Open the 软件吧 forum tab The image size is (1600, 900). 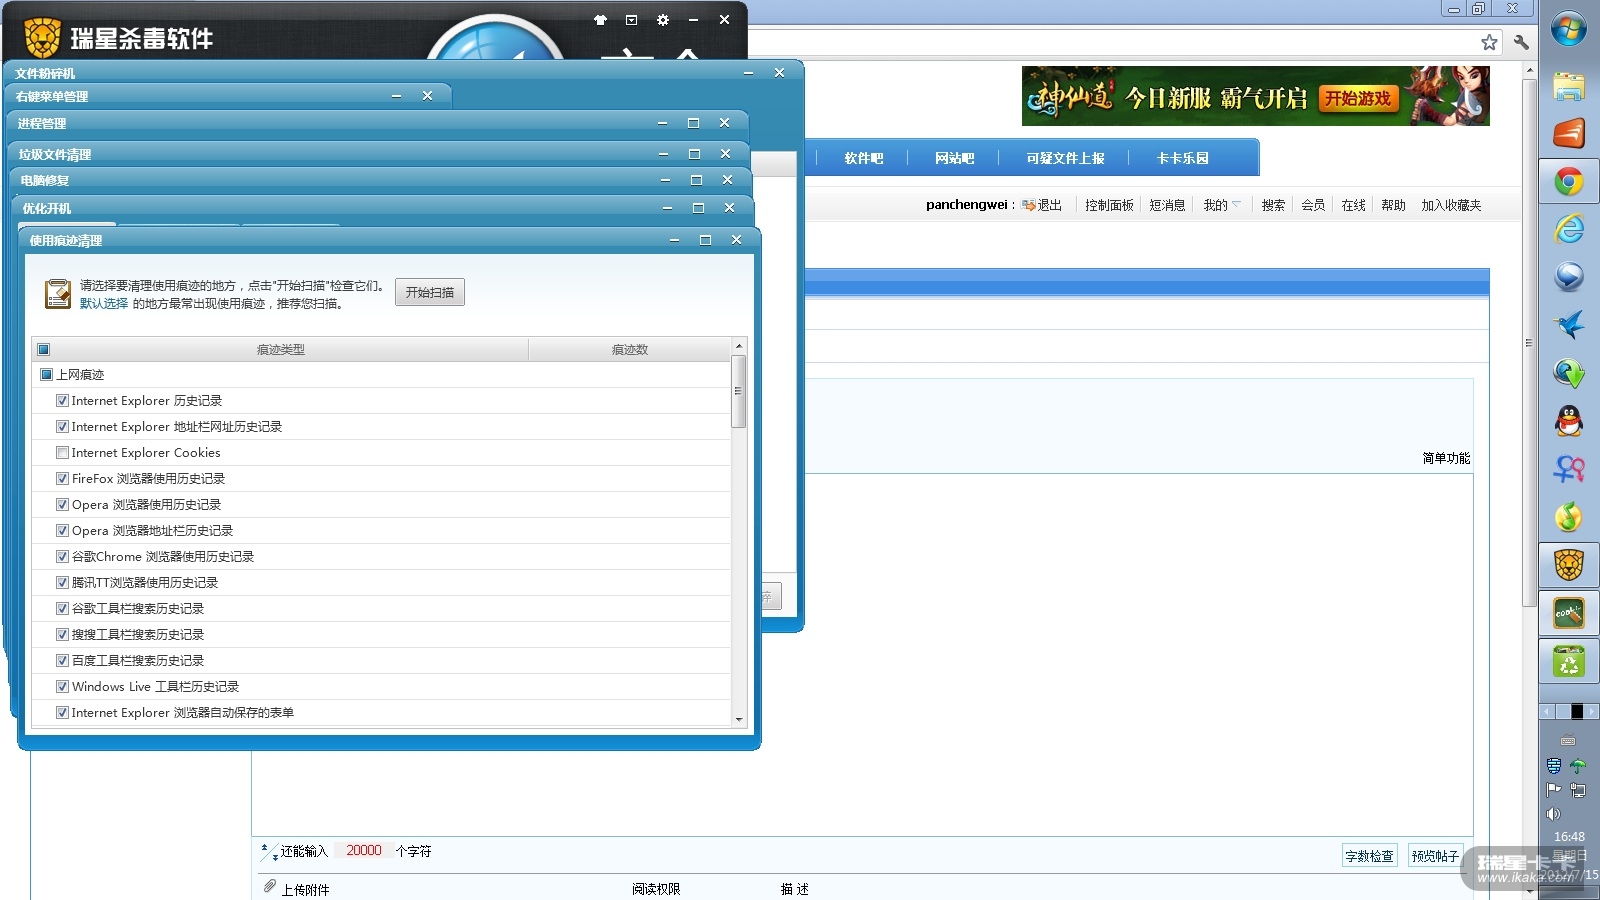click(864, 158)
